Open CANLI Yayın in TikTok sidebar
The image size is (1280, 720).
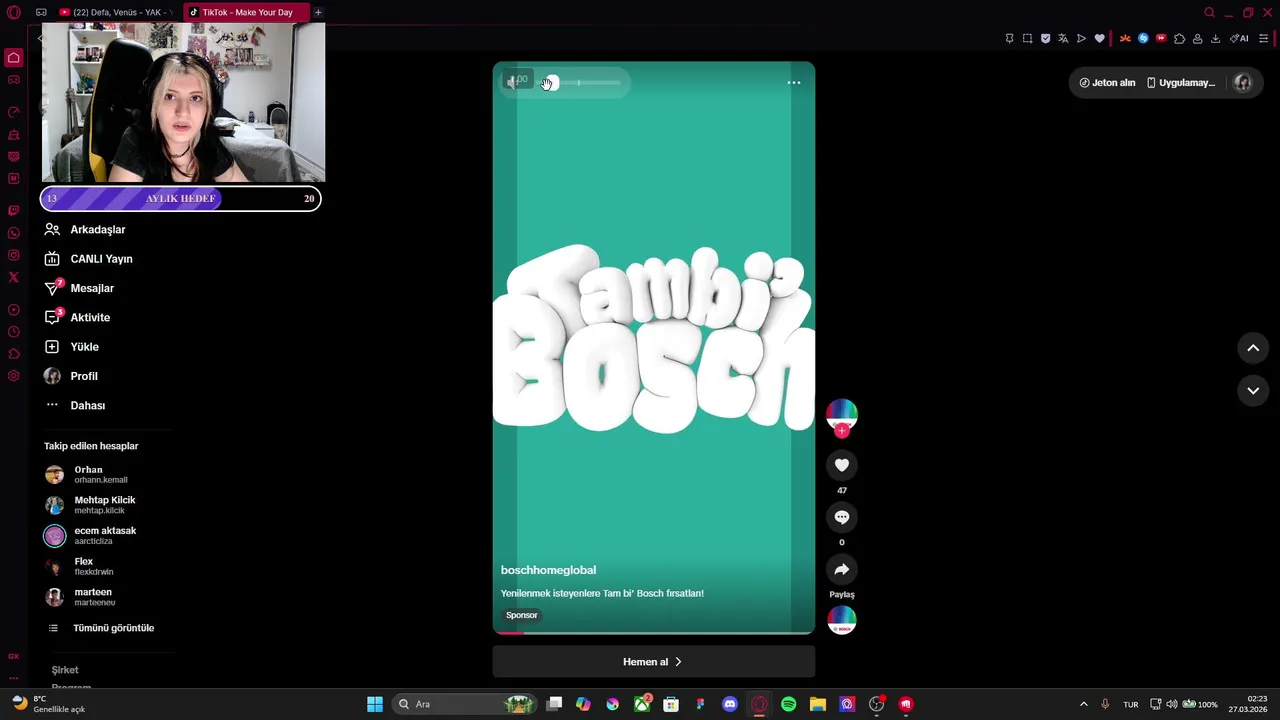pos(101,259)
